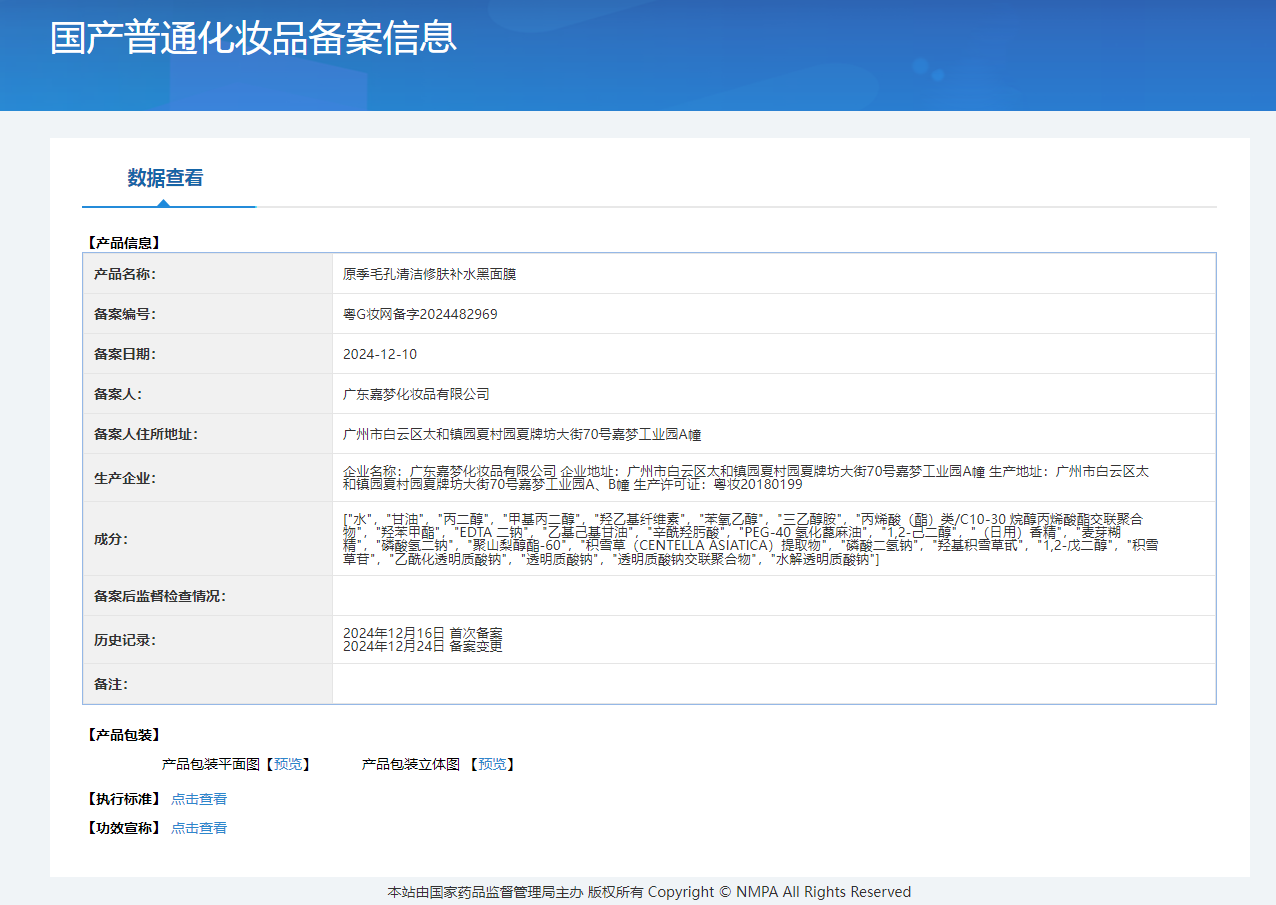Click the 成分 ingredients list text
Screen dimensions: 1276x905
750,539
